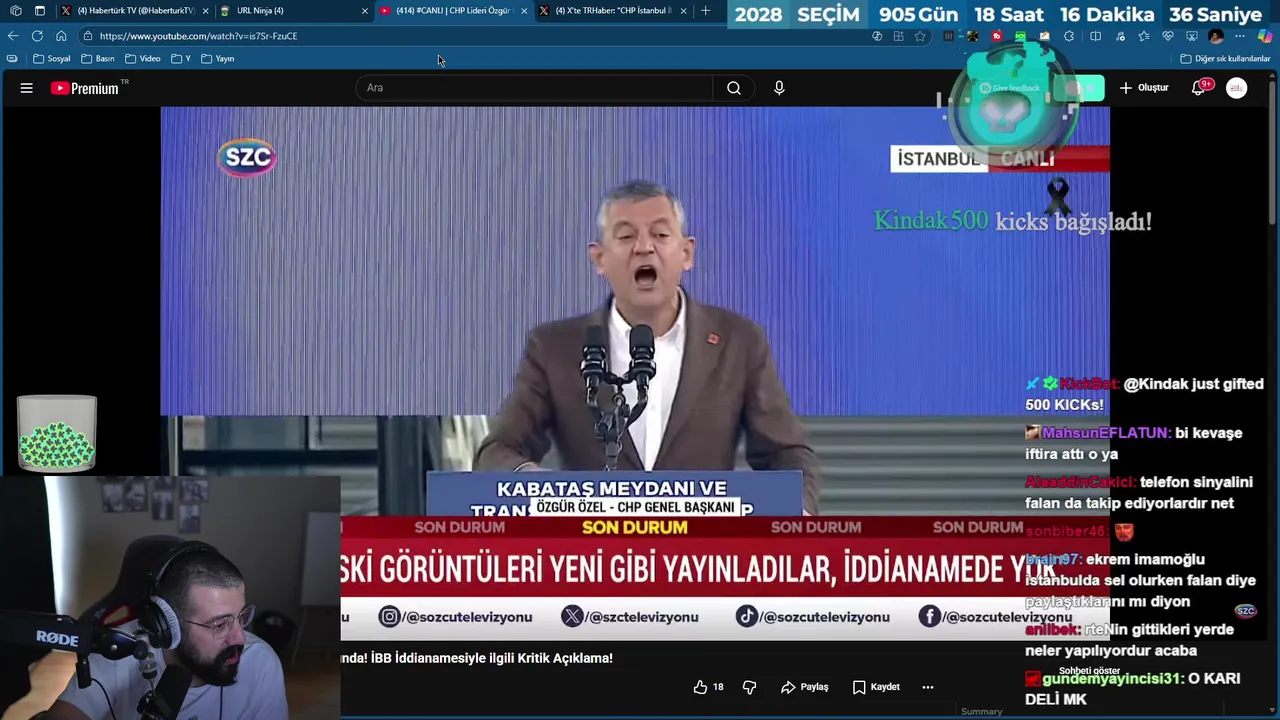Click anlibek chat username

tap(1052, 630)
